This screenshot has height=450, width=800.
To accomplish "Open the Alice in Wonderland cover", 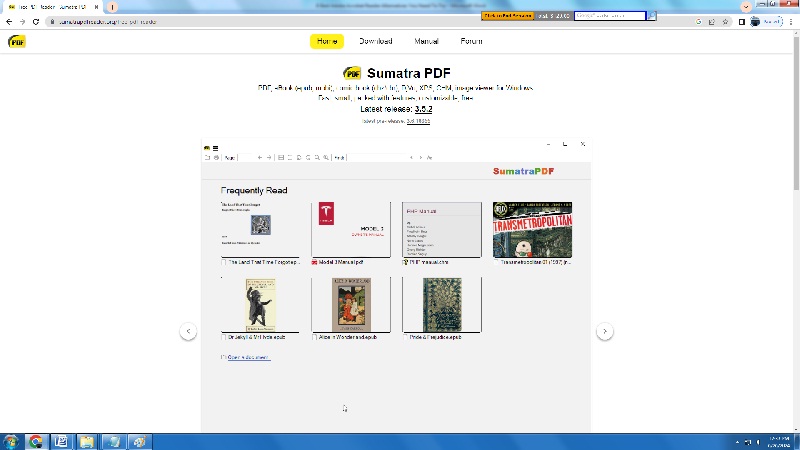I will point(351,305).
